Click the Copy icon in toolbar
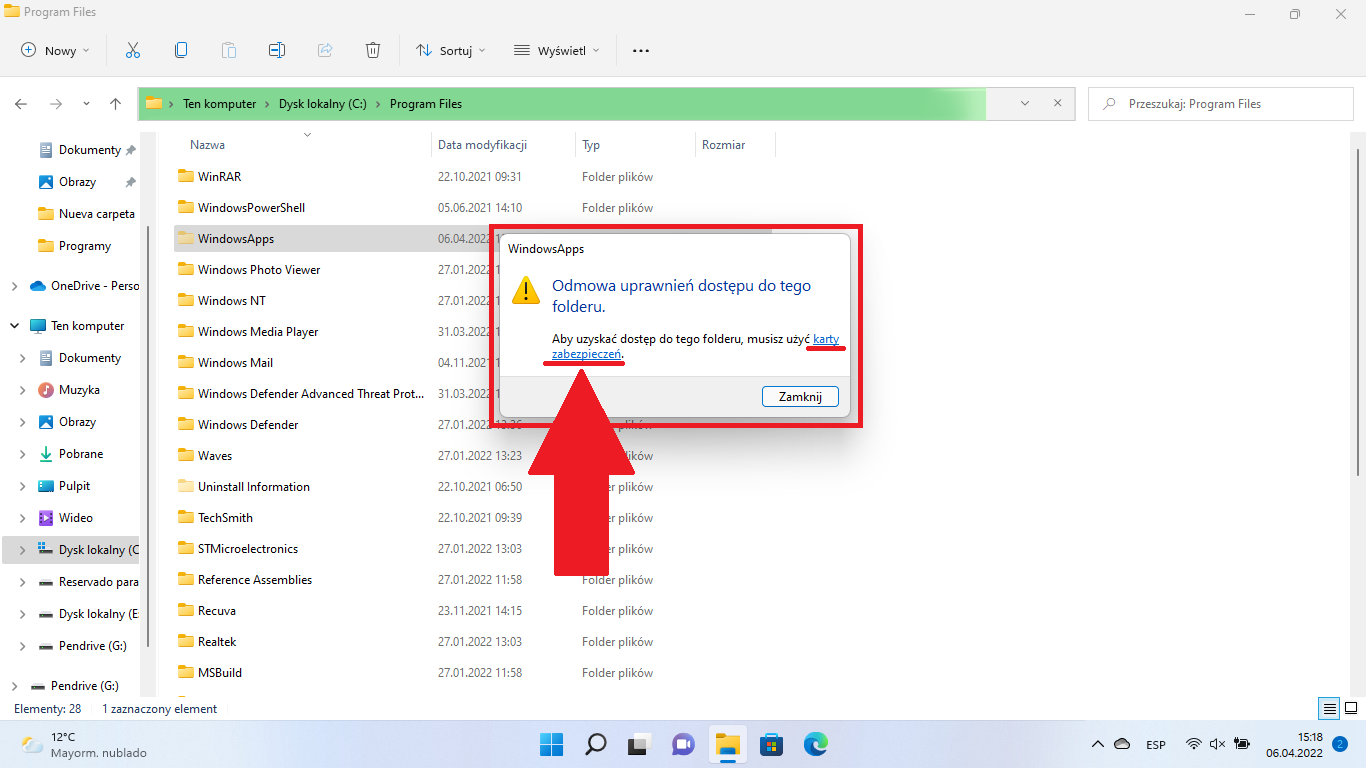 click(x=181, y=50)
